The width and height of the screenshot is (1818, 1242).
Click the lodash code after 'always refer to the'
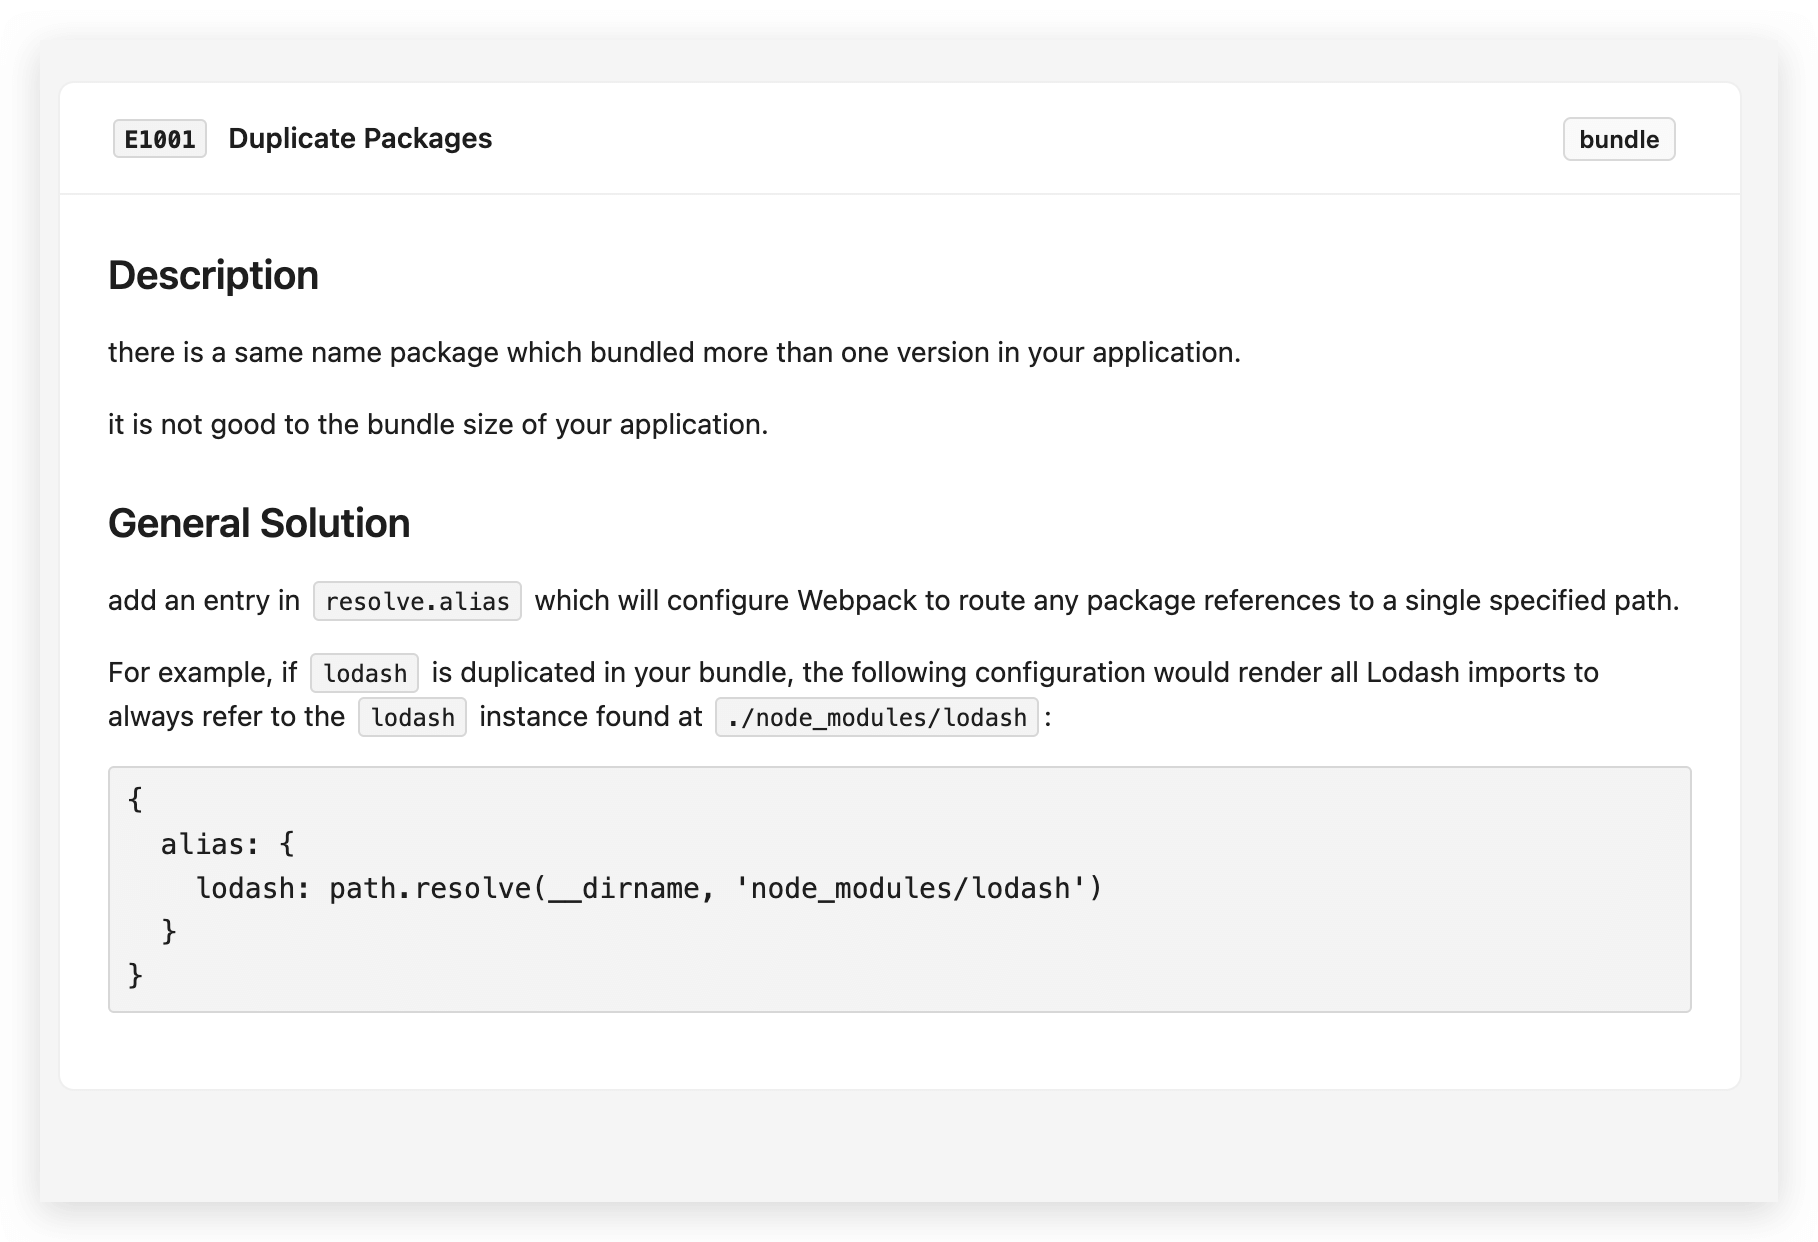pos(412,717)
